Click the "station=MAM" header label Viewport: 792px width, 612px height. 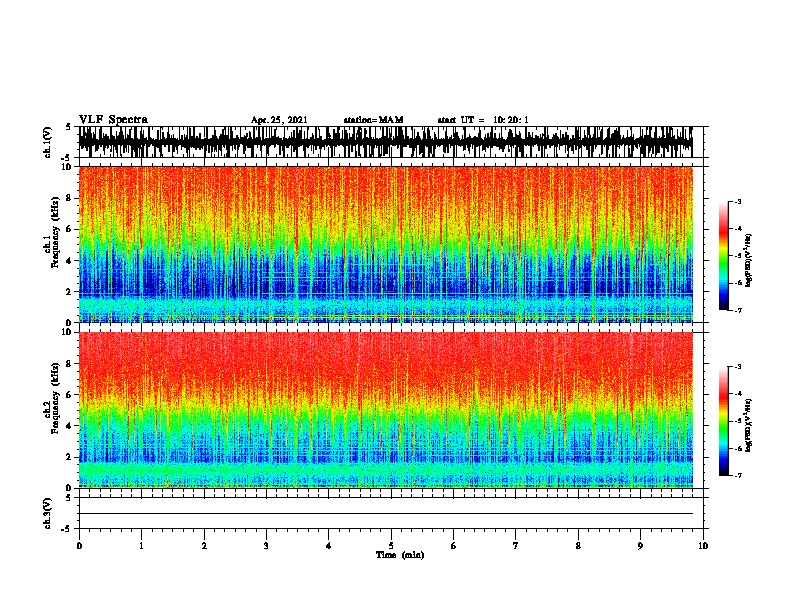[373, 120]
